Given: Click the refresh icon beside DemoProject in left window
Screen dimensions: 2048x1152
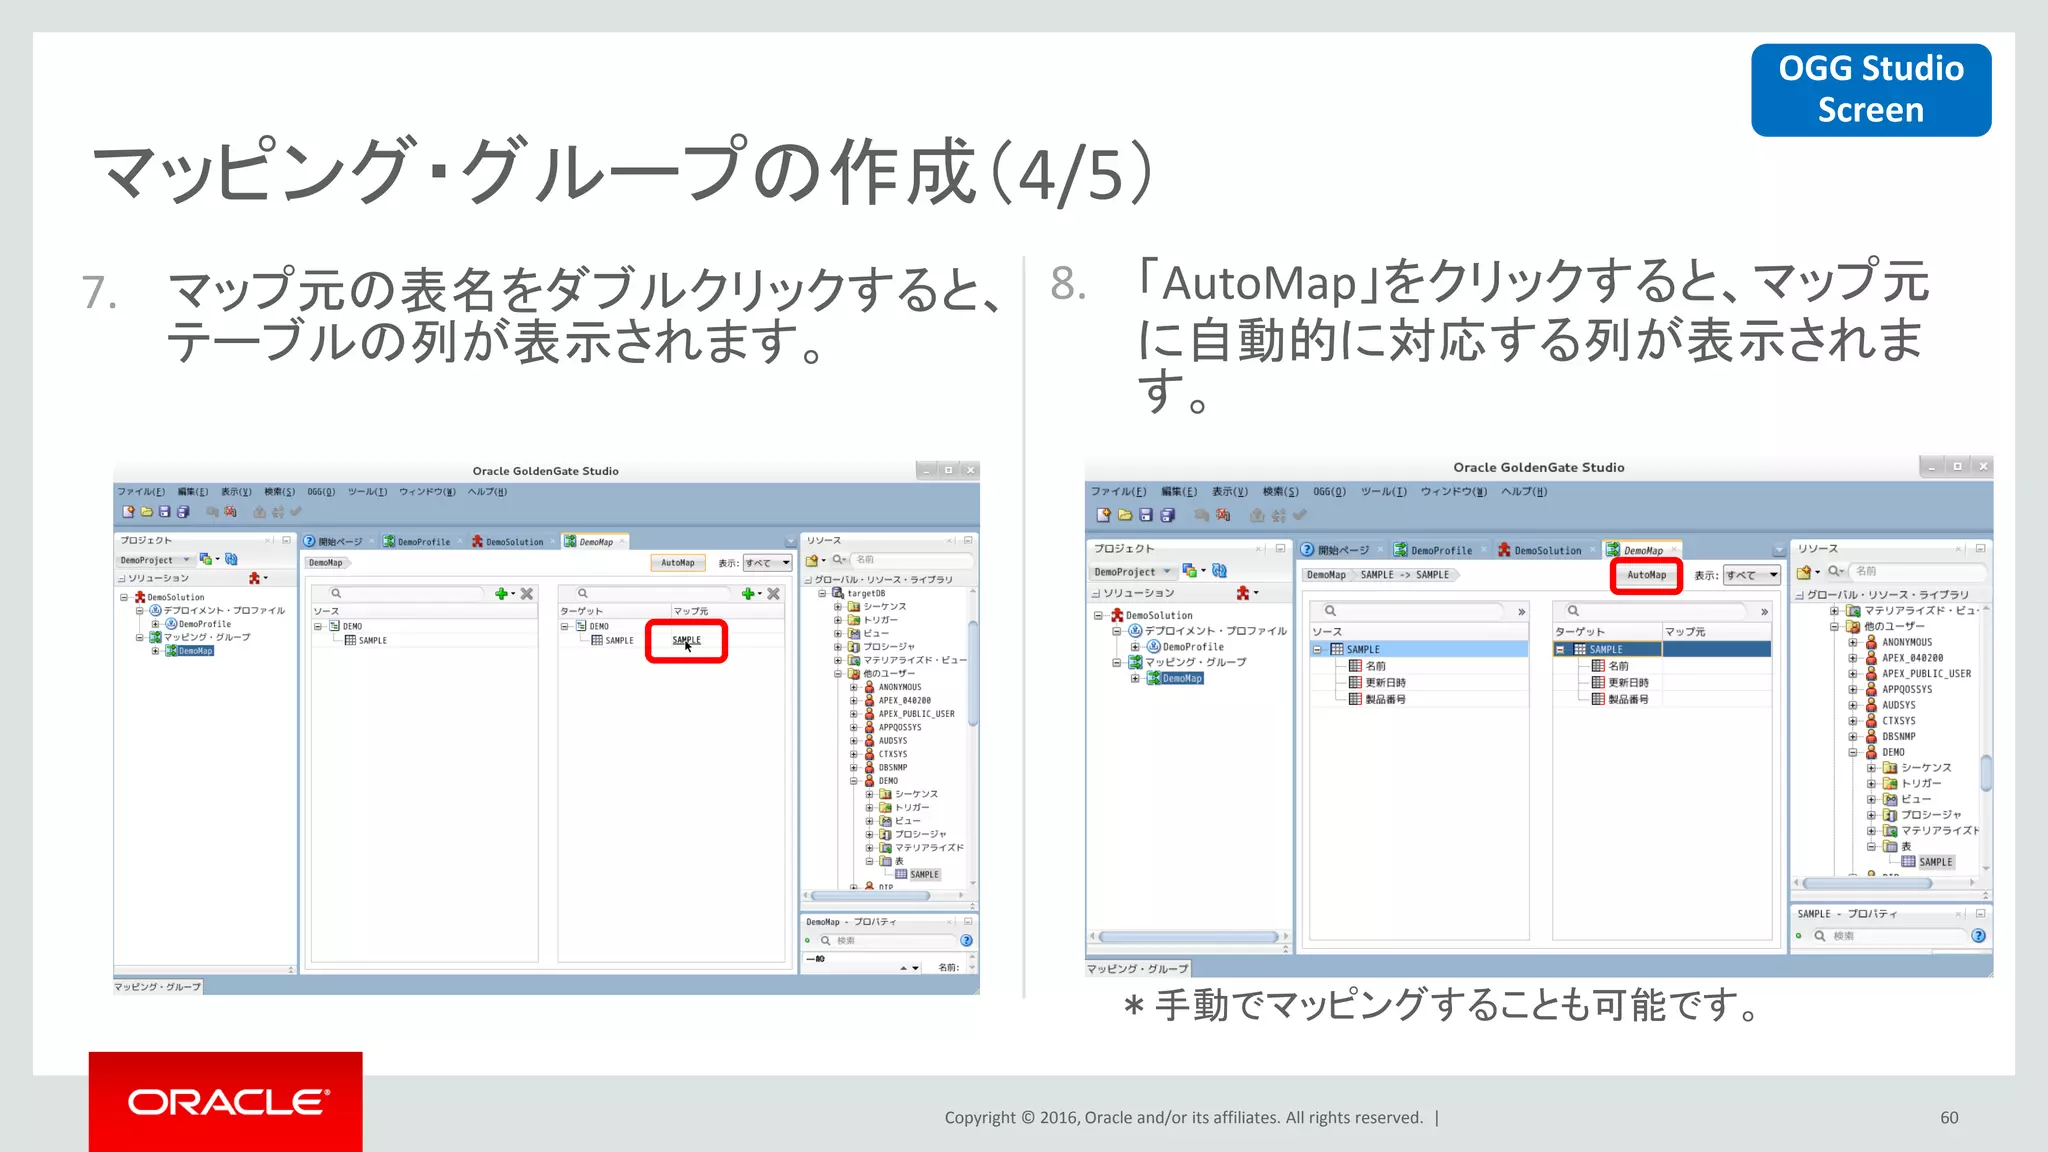Looking at the screenshot, I should pos(231,559).
